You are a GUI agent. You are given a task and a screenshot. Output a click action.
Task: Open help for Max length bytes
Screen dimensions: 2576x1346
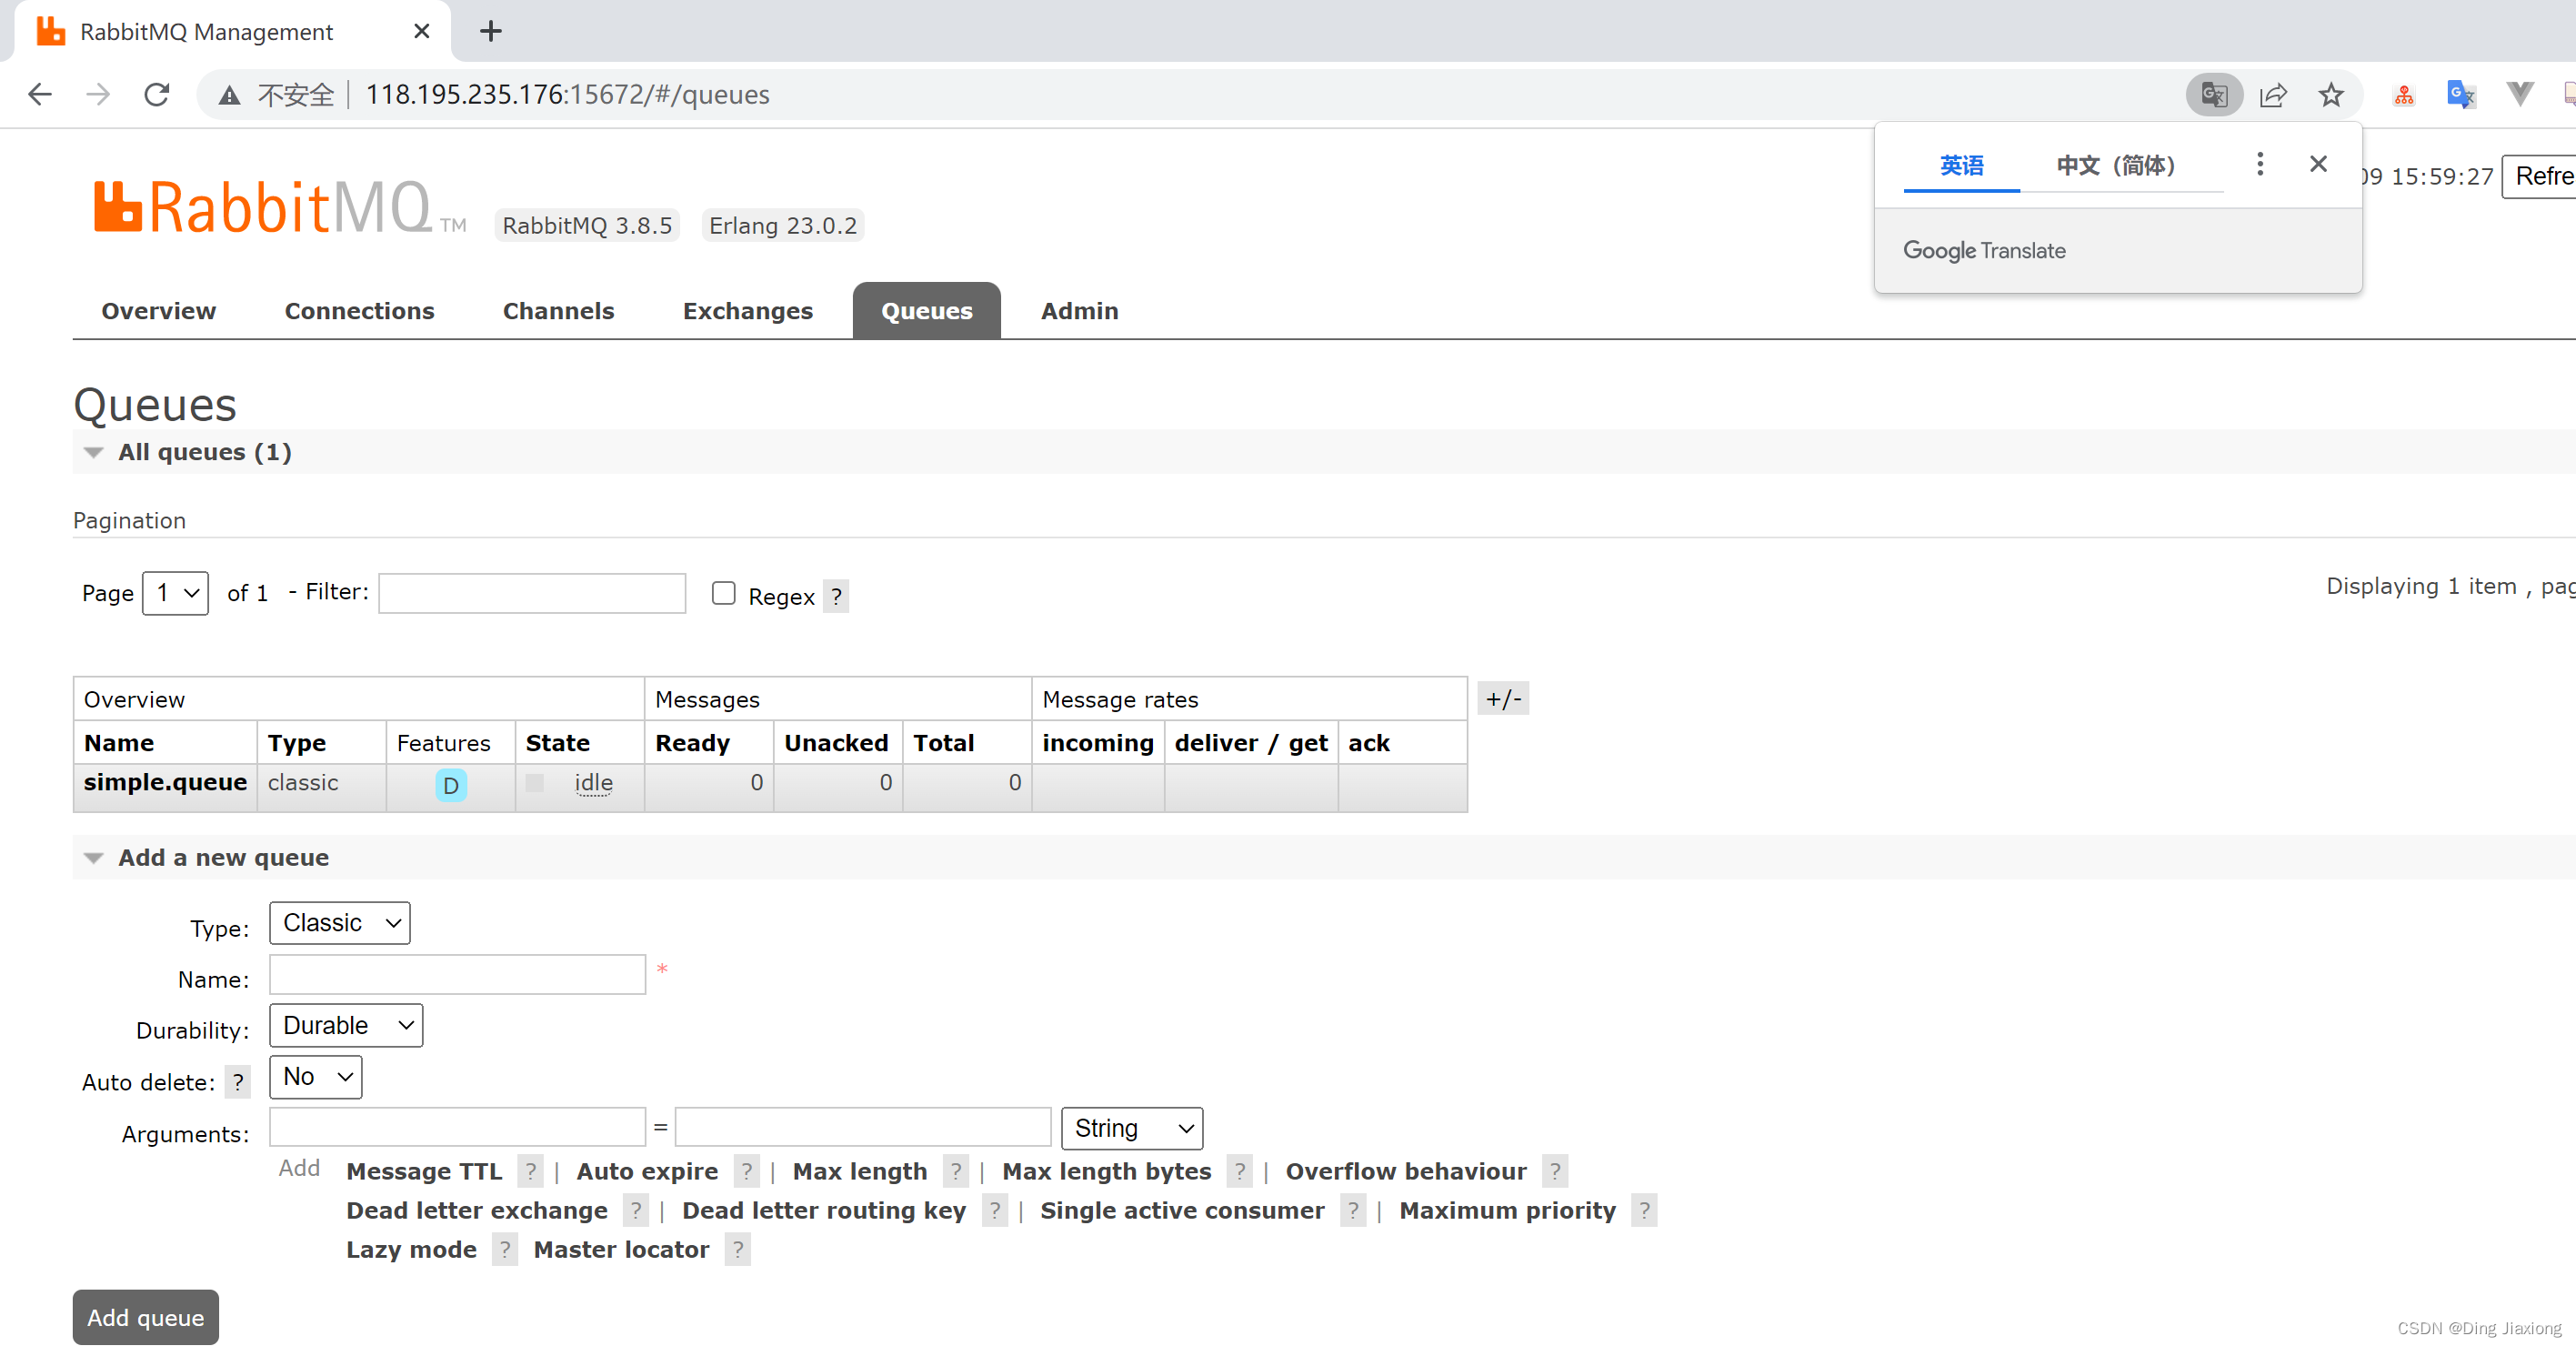pos(1240,1171)
